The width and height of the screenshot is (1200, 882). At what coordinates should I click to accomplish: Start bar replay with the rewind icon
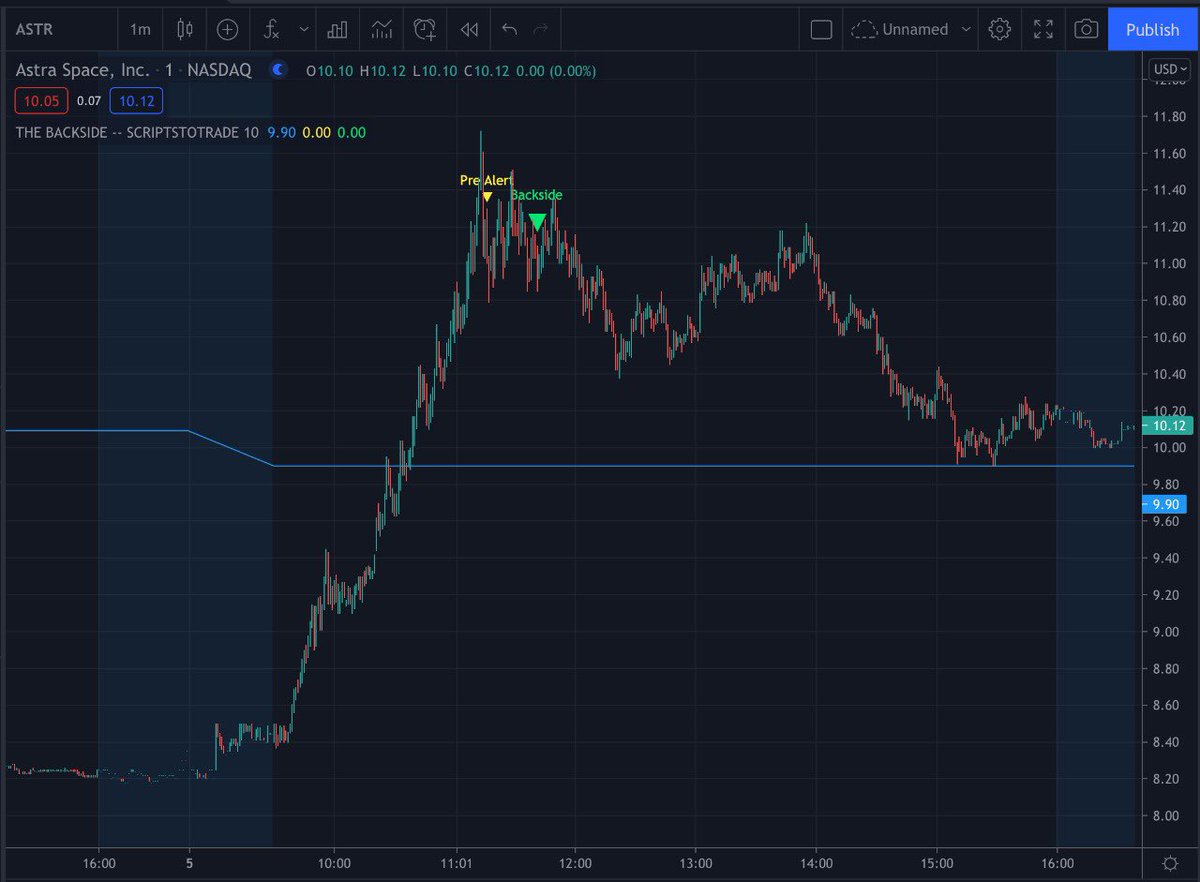click(x=469, y=29)
